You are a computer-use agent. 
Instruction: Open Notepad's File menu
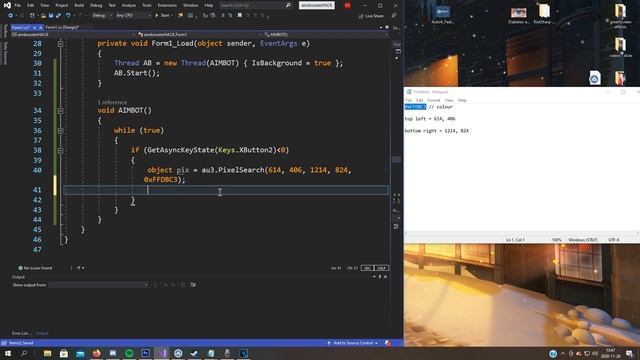click(409, 100)
